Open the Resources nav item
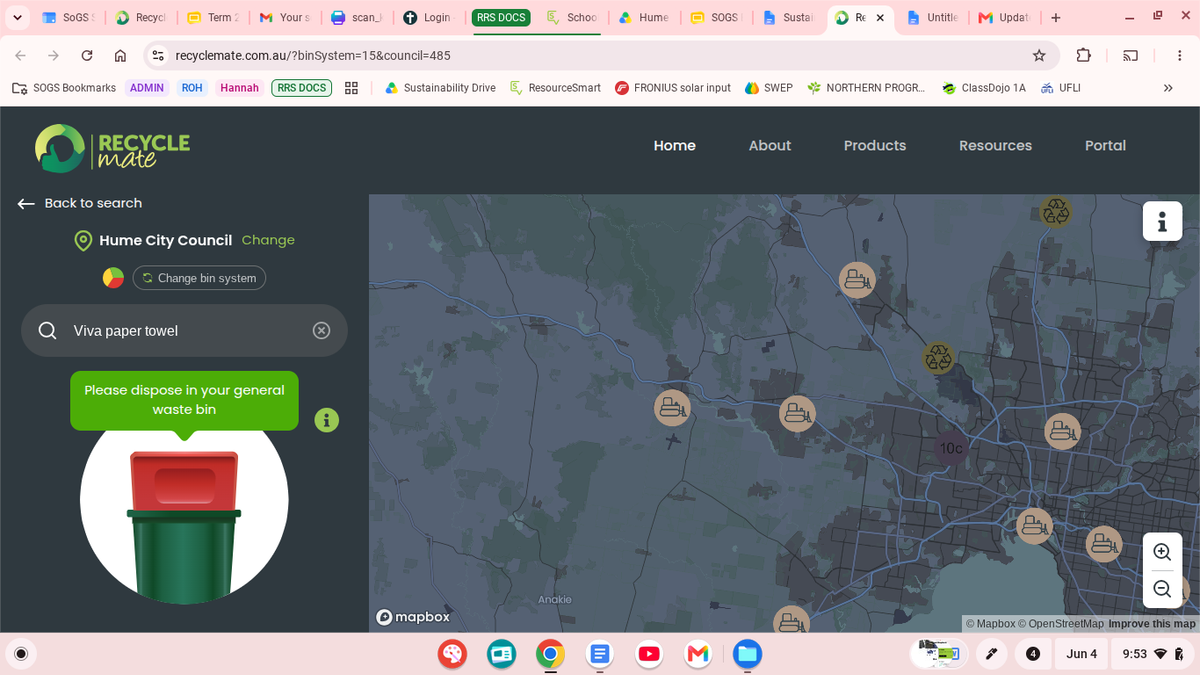1200x675 pixels. pyautogui.click(x=995, y=145)
